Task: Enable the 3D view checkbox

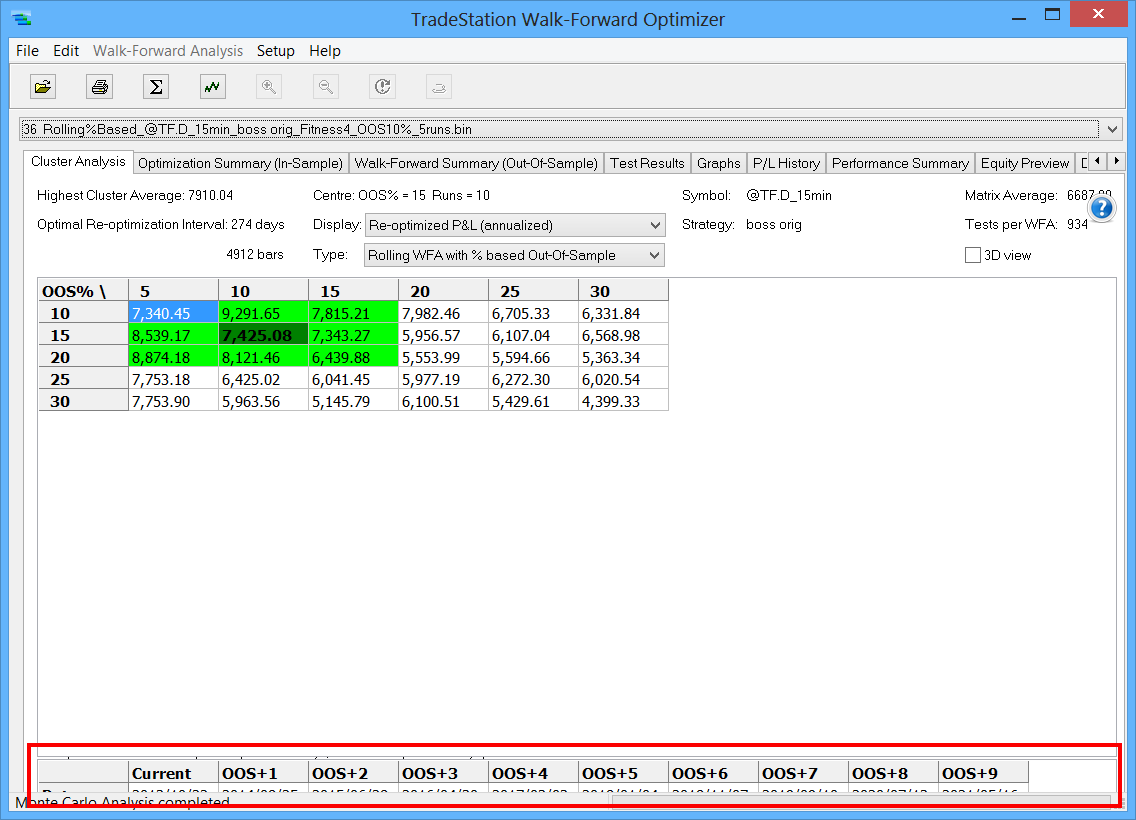Action: coord(972,255)
